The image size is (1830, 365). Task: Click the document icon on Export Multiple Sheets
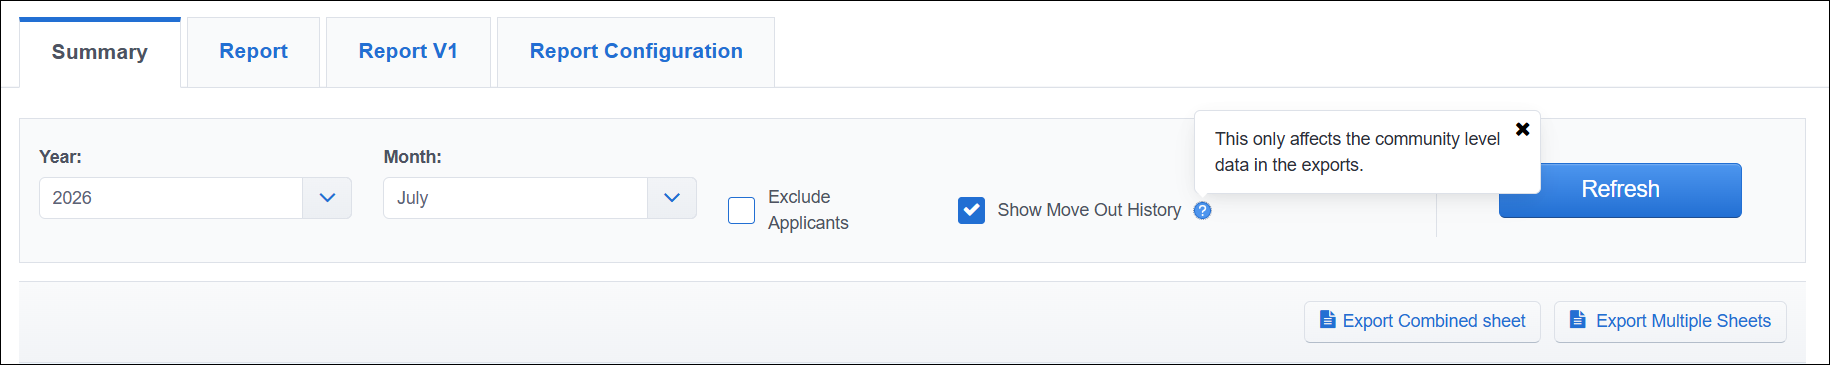[x=1577, y=320]
